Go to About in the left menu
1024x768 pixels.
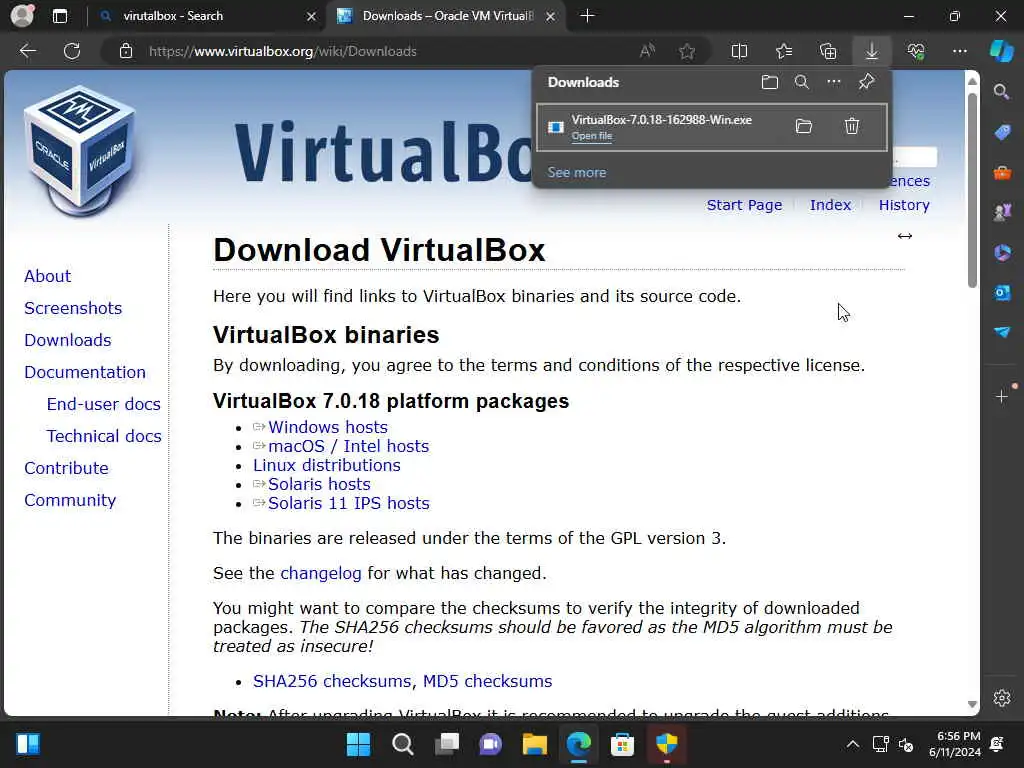point(48,276)
